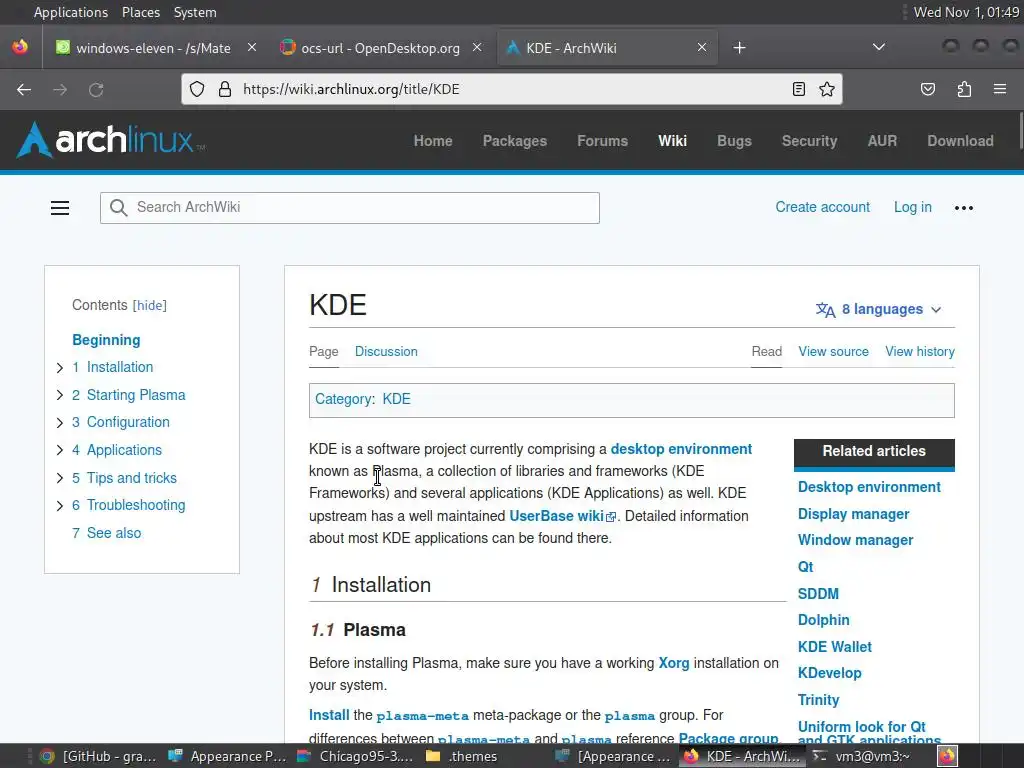Expand Starting Plasma section in contents
Viewport: 1024px width, 768px height.
click(59, 395)
